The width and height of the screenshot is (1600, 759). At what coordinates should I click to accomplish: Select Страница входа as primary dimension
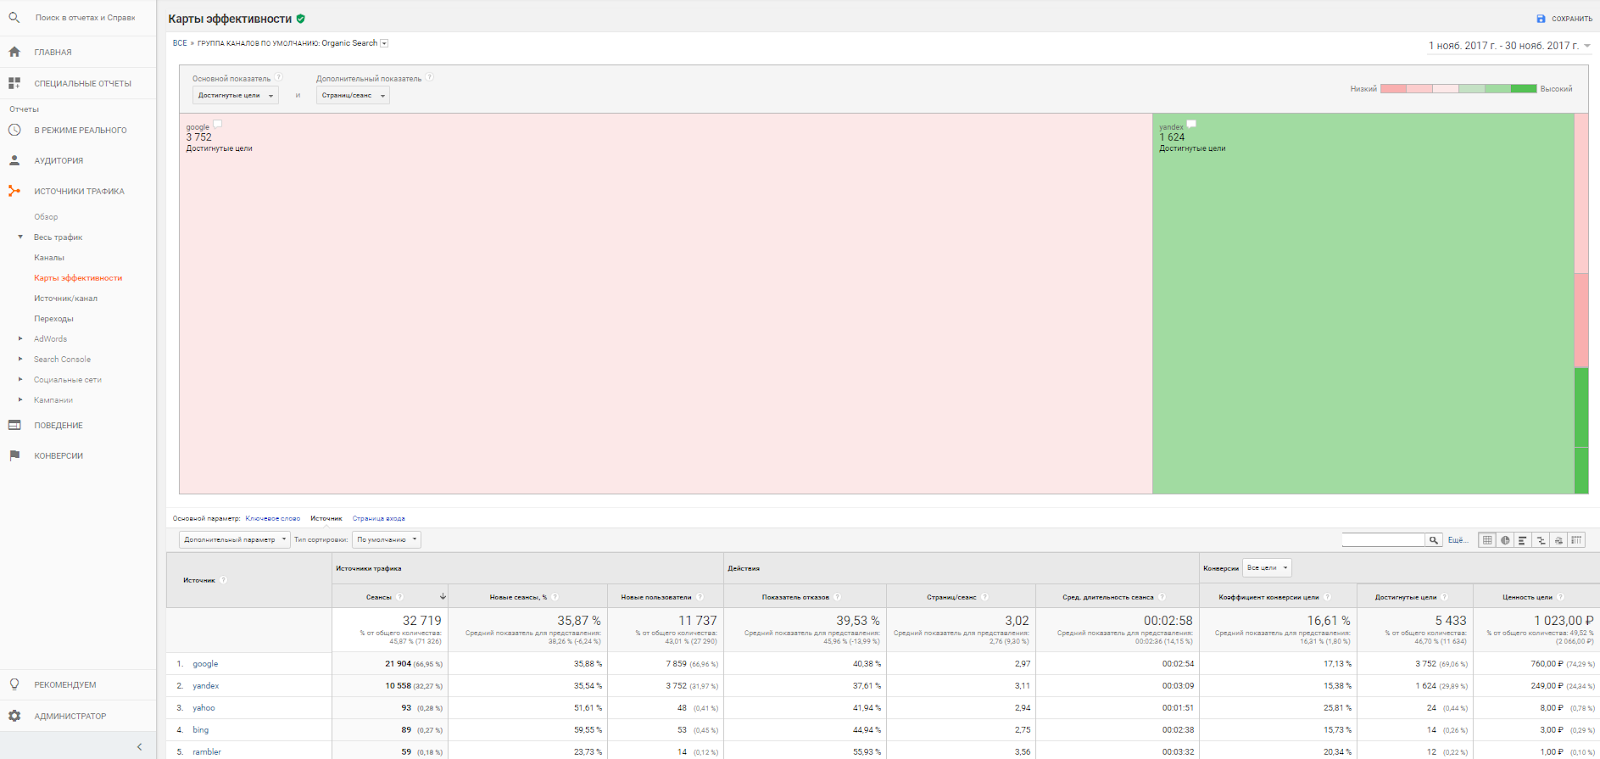379,519
